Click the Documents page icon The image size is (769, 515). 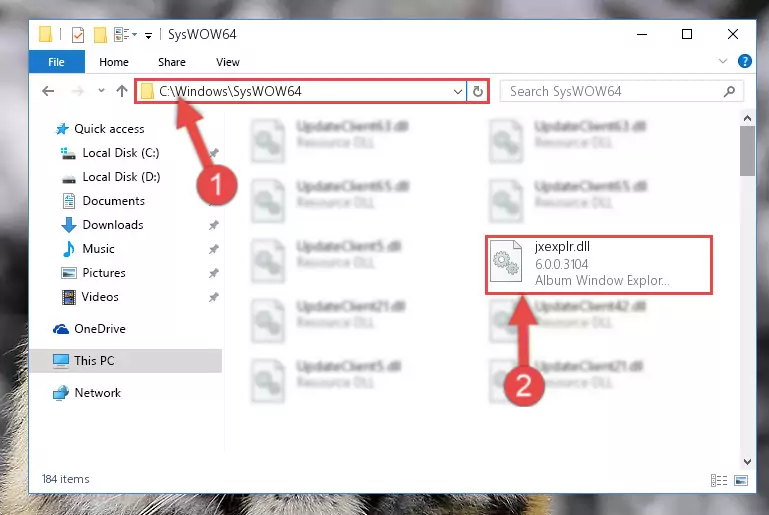pos(69,201)
